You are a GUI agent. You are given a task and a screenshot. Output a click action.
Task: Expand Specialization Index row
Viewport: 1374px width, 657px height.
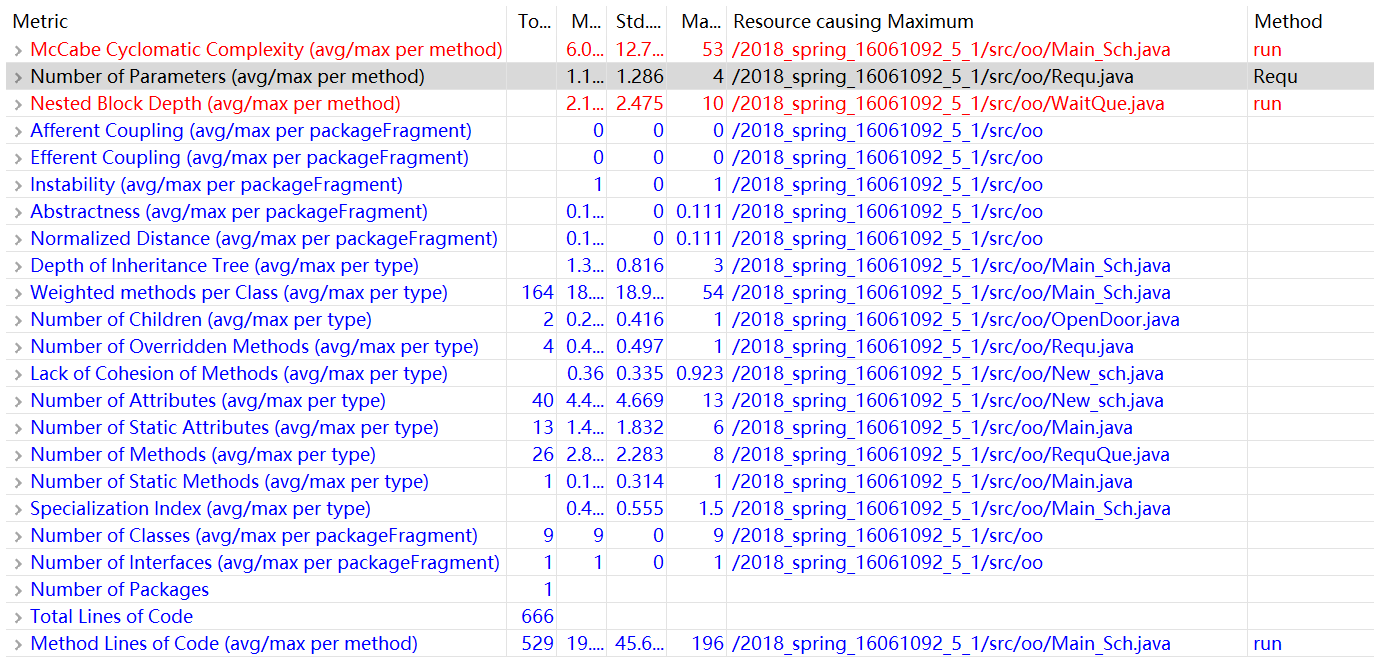[17, 509]
